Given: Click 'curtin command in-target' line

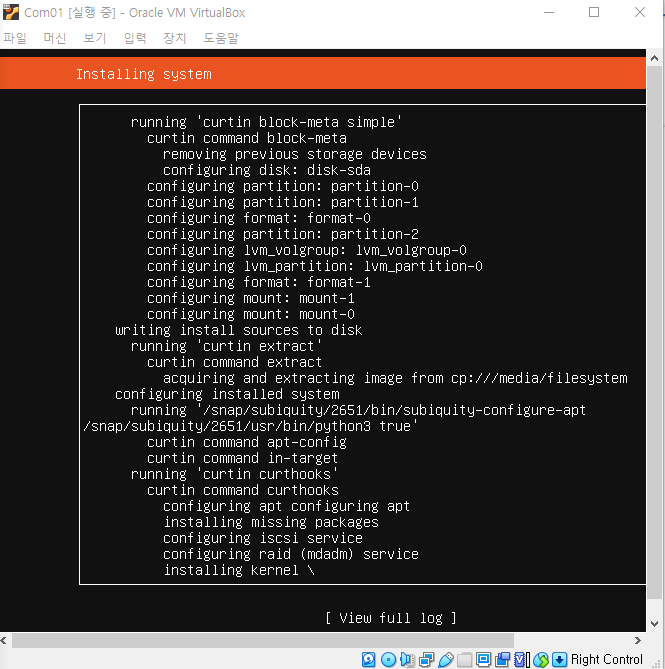Looking at the screenshot, I should pyautogui.click(x=242, y=458).
